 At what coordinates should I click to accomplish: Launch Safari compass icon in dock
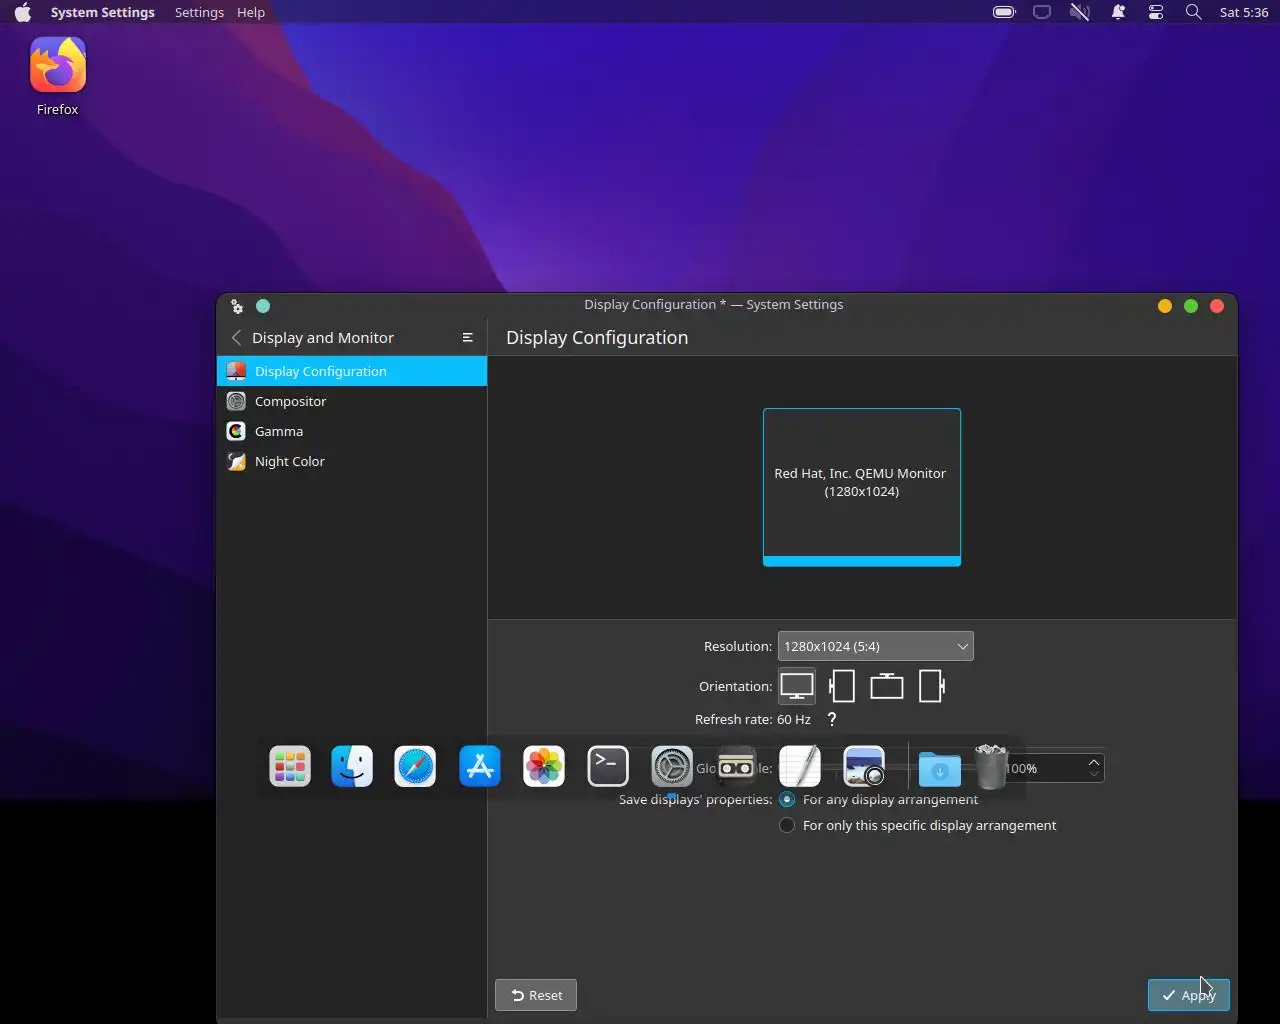415,767
